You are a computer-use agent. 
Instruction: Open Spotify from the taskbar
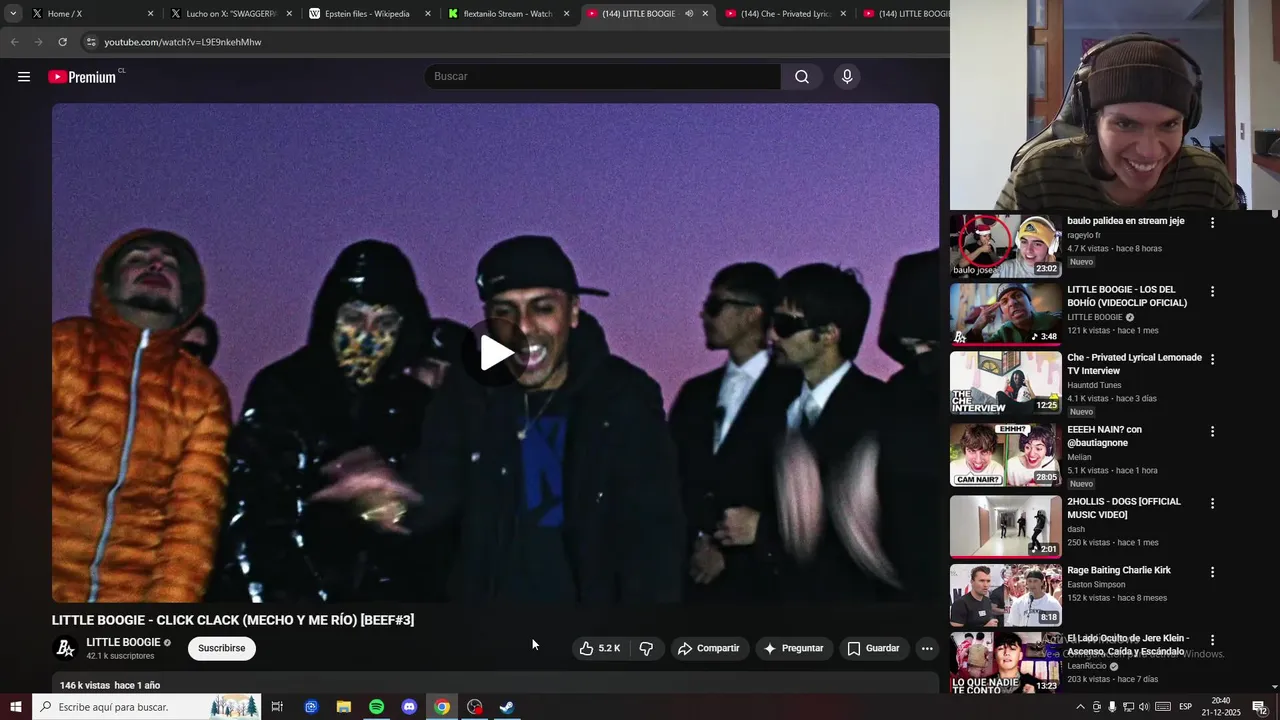click(376, 707)
